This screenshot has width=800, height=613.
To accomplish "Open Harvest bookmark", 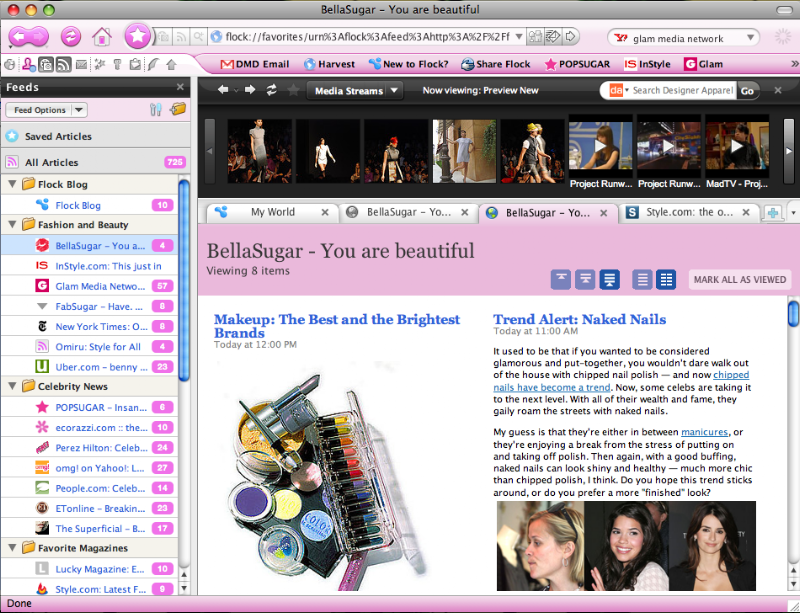I will point(329,64).
